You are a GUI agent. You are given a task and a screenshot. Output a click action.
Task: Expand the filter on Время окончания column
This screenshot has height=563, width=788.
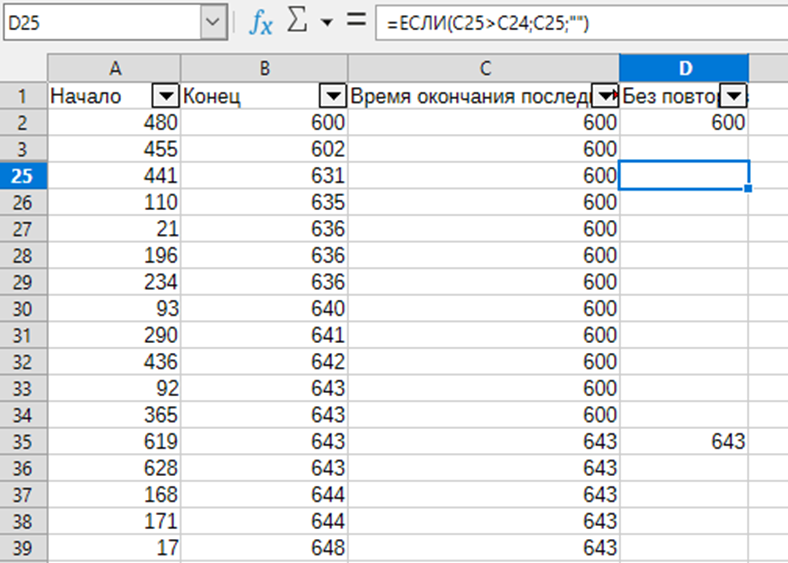pyautogui.click(x=606, y=96)
